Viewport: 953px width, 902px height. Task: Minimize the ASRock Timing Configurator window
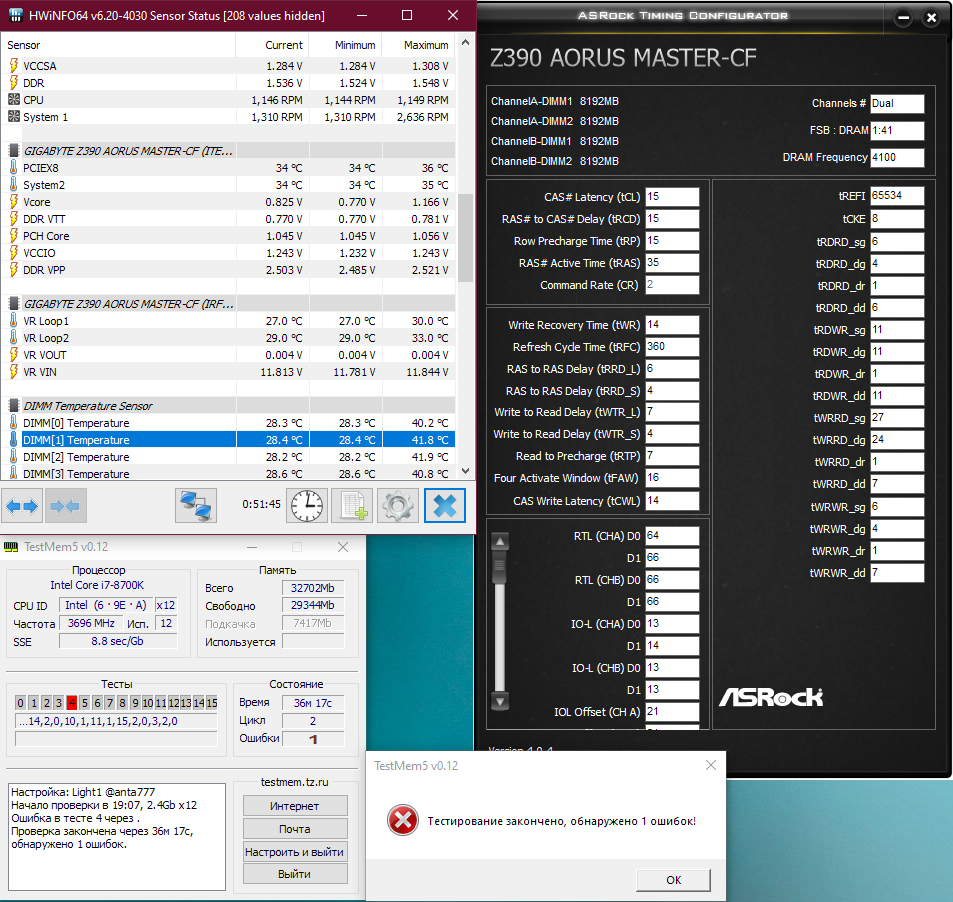(904, 18)
